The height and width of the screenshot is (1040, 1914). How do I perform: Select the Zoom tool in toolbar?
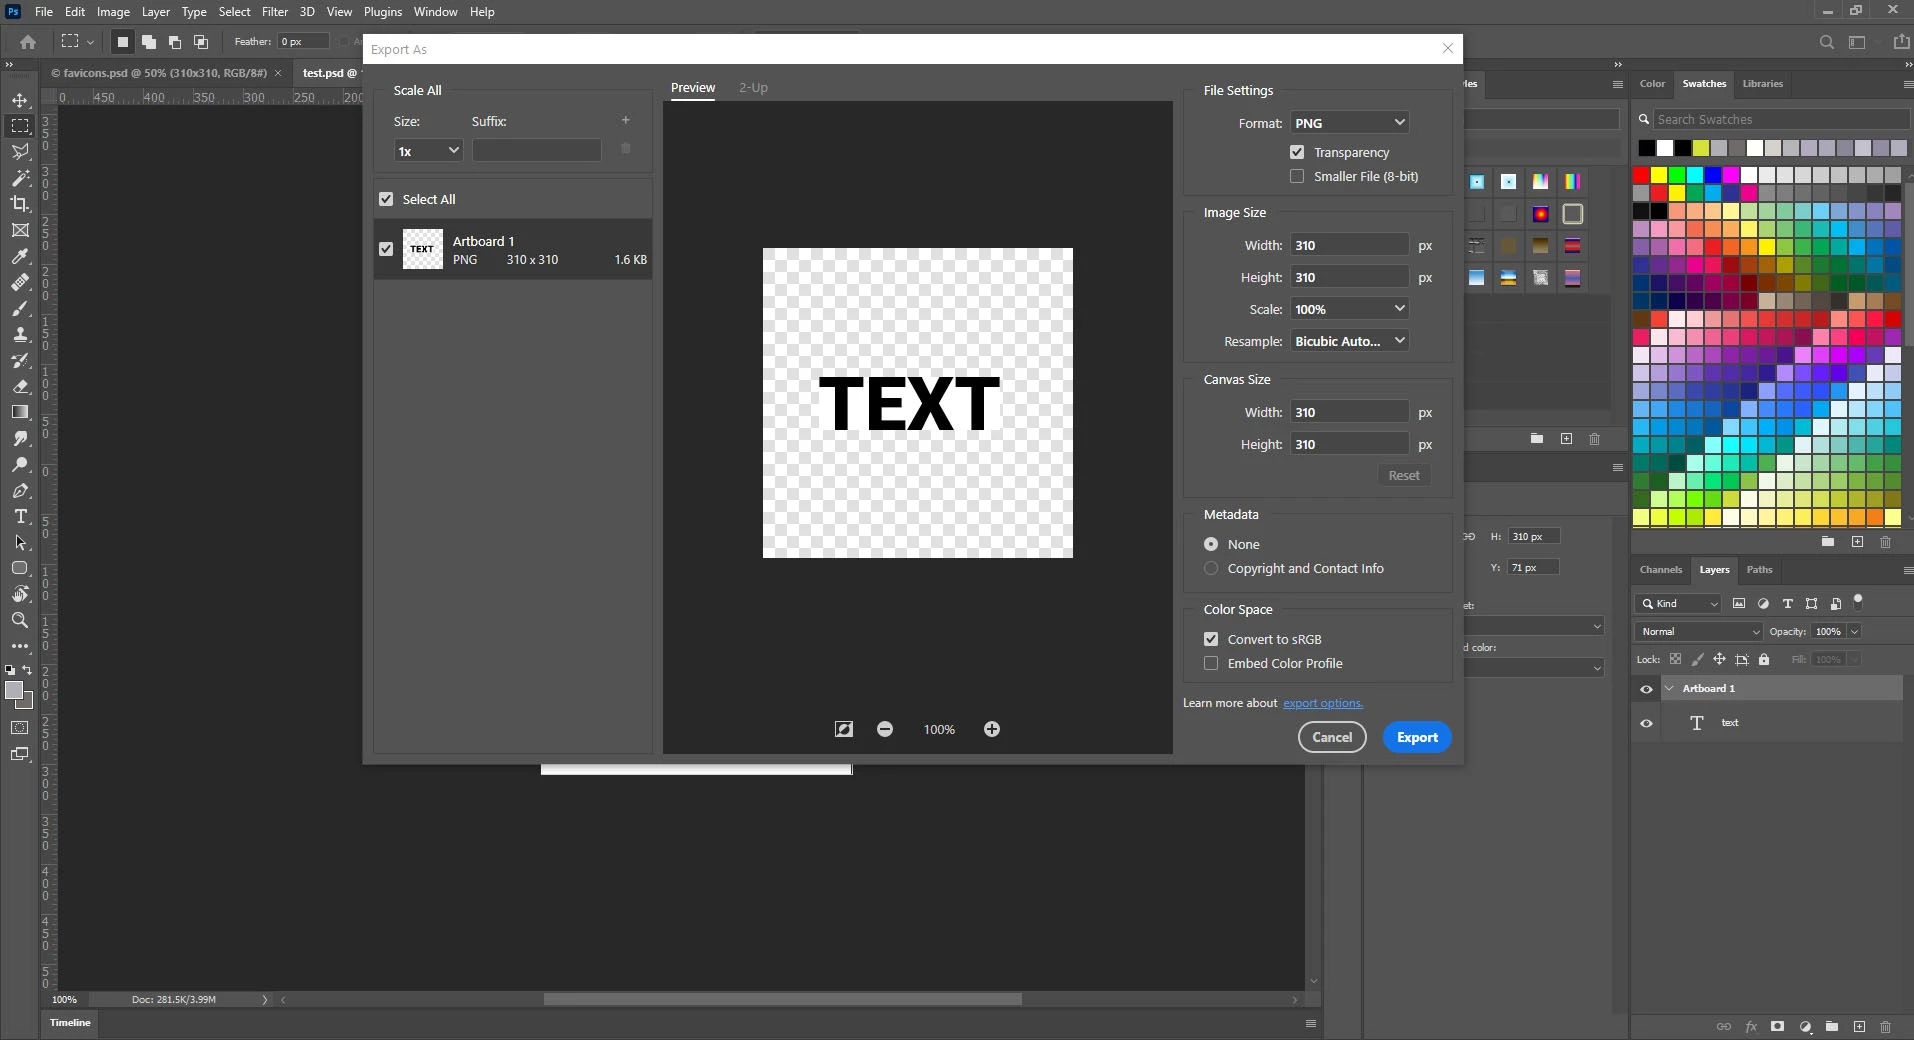(20, 620)
